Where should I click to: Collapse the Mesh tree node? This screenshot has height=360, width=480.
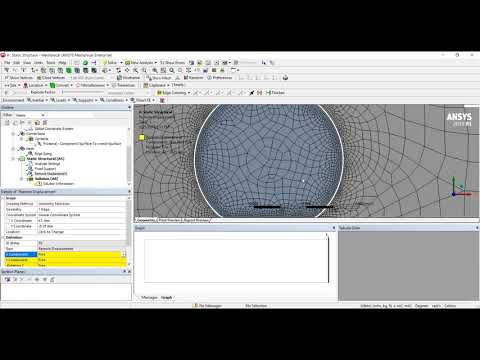click(13, 149)
